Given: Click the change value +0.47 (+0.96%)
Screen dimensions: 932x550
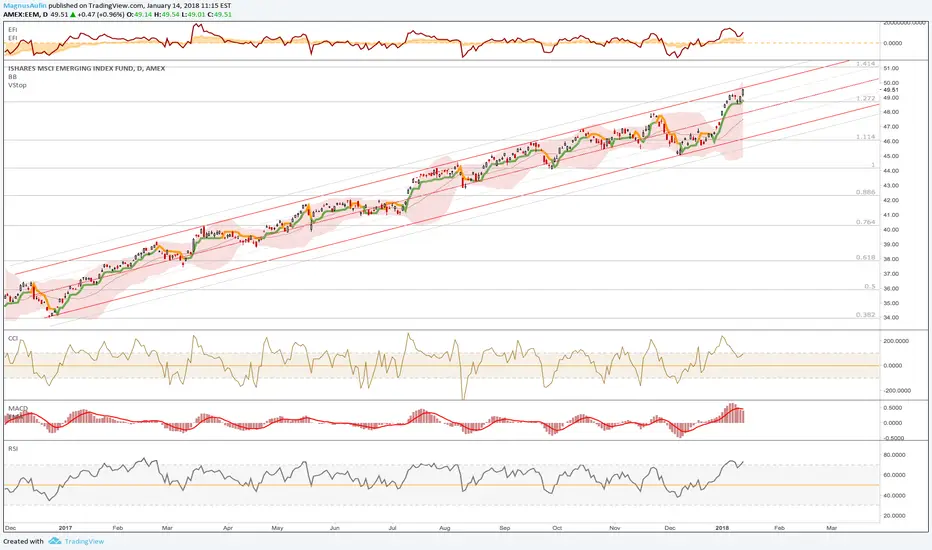Looking at the screenshot, I should pos(101,14).
